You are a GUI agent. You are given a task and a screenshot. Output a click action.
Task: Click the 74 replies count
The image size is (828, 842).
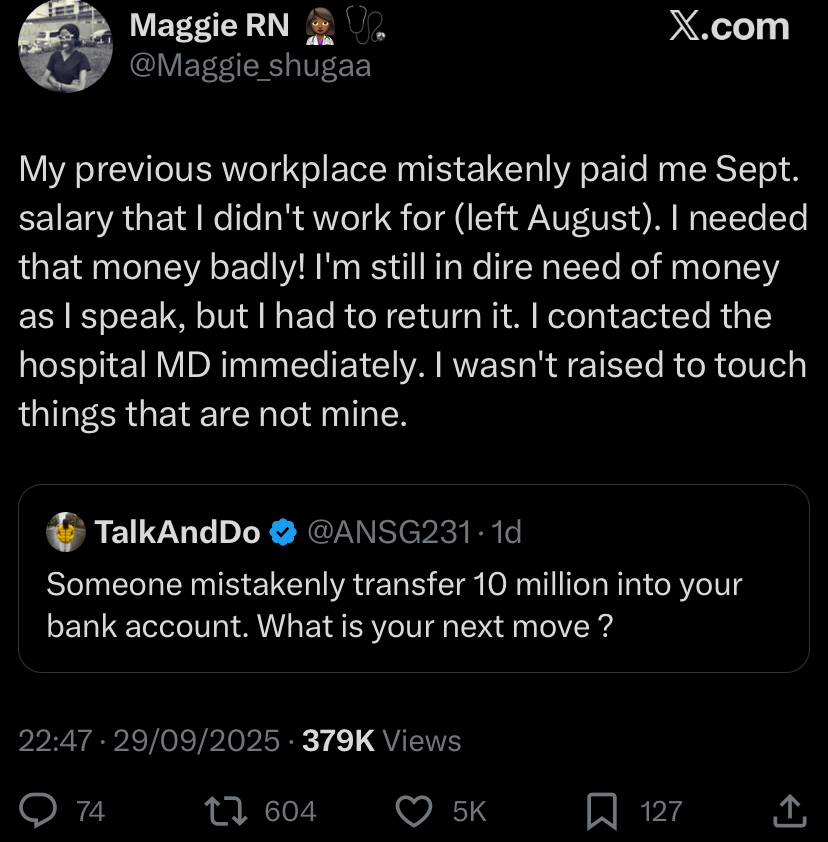pyautogui.click(x=90, y=811)
